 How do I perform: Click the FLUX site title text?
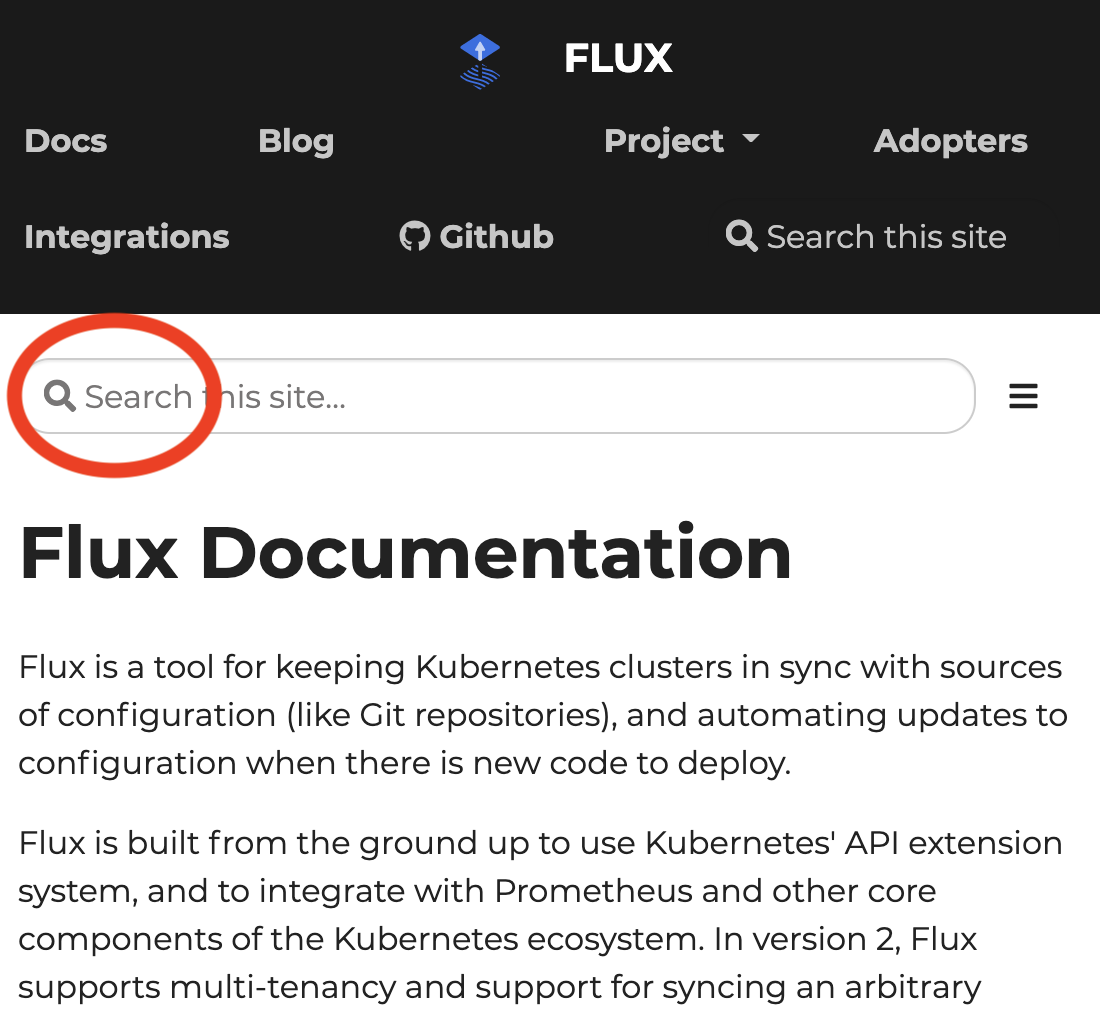tap(618, 58)
